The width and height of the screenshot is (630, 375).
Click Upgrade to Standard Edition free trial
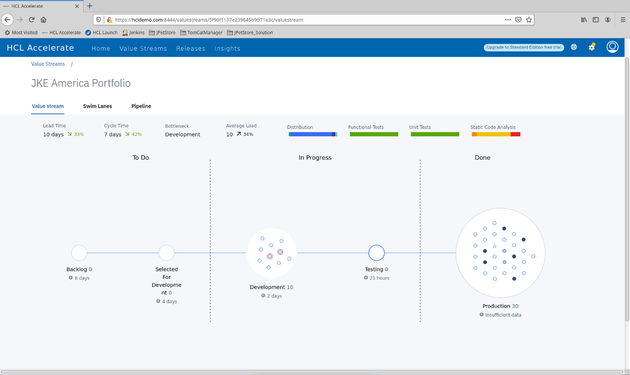[x=524, y=47]
